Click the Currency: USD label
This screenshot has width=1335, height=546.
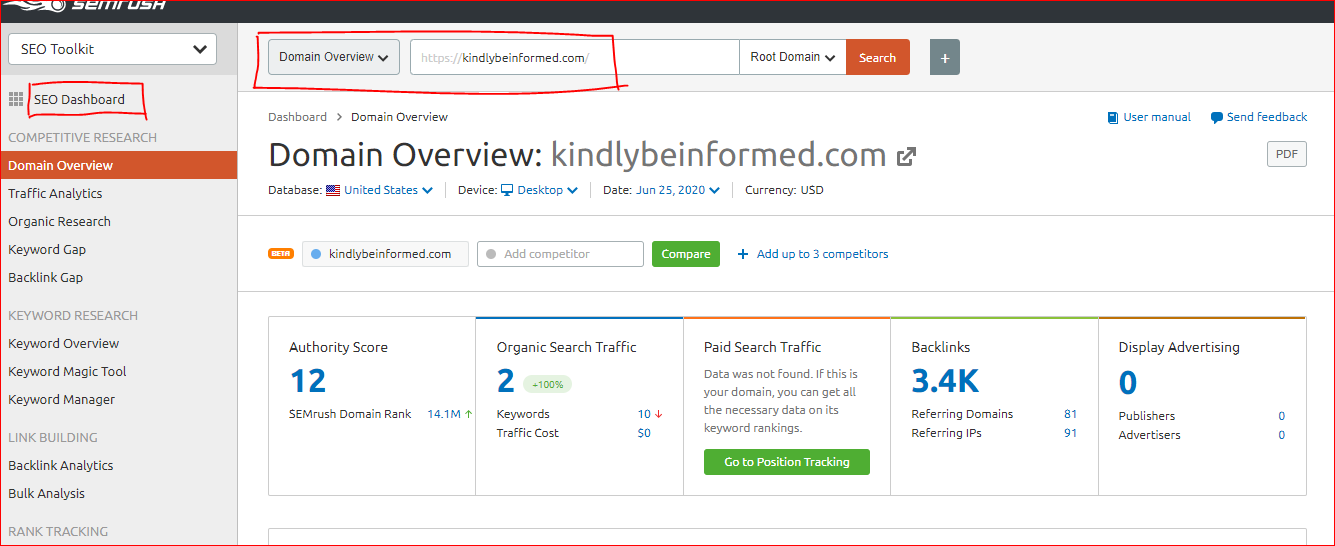pos(784,190)
